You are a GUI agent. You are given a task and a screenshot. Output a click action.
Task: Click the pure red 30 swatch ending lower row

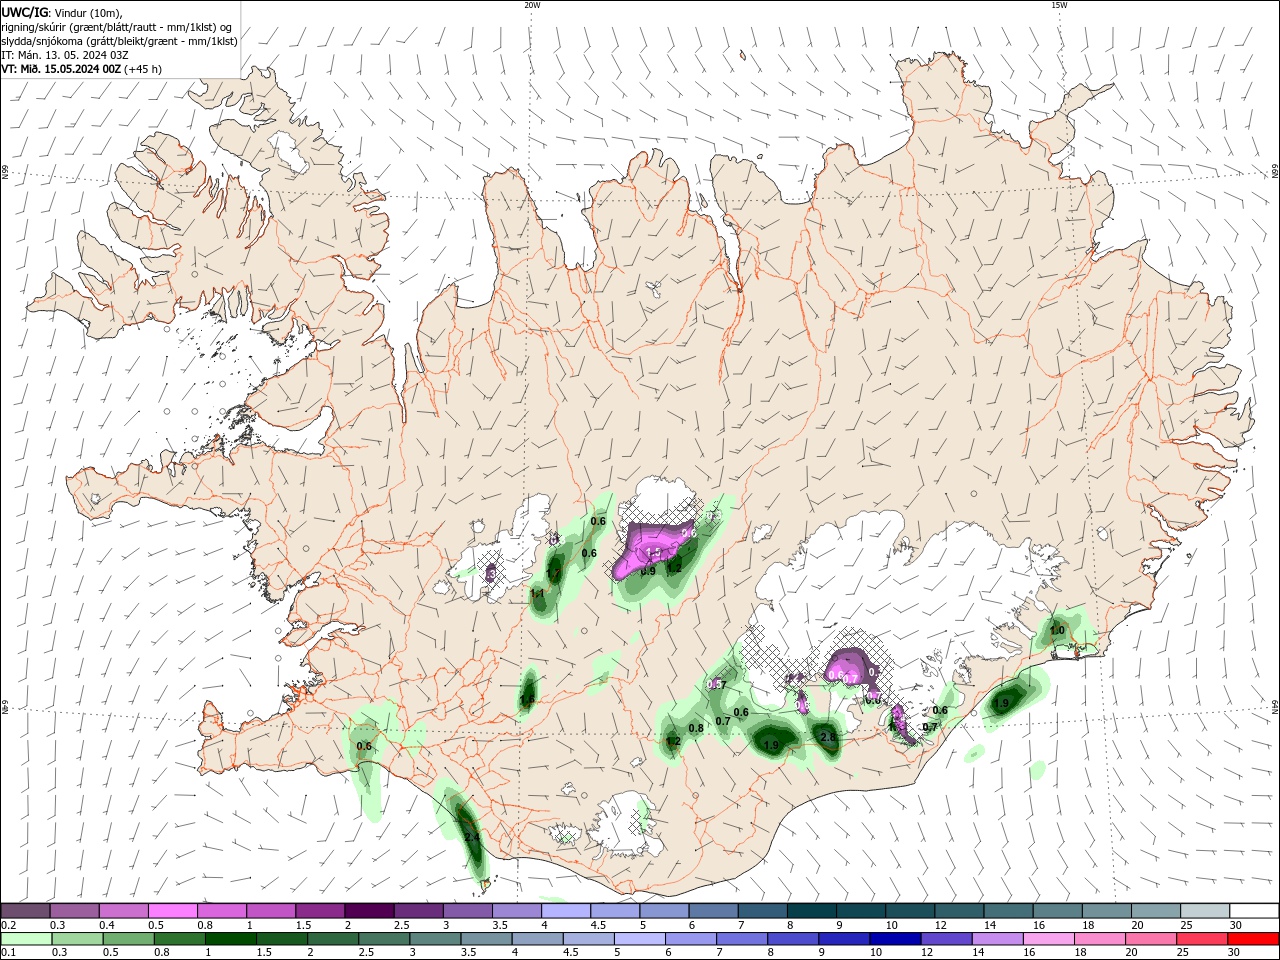(1253, 939)
